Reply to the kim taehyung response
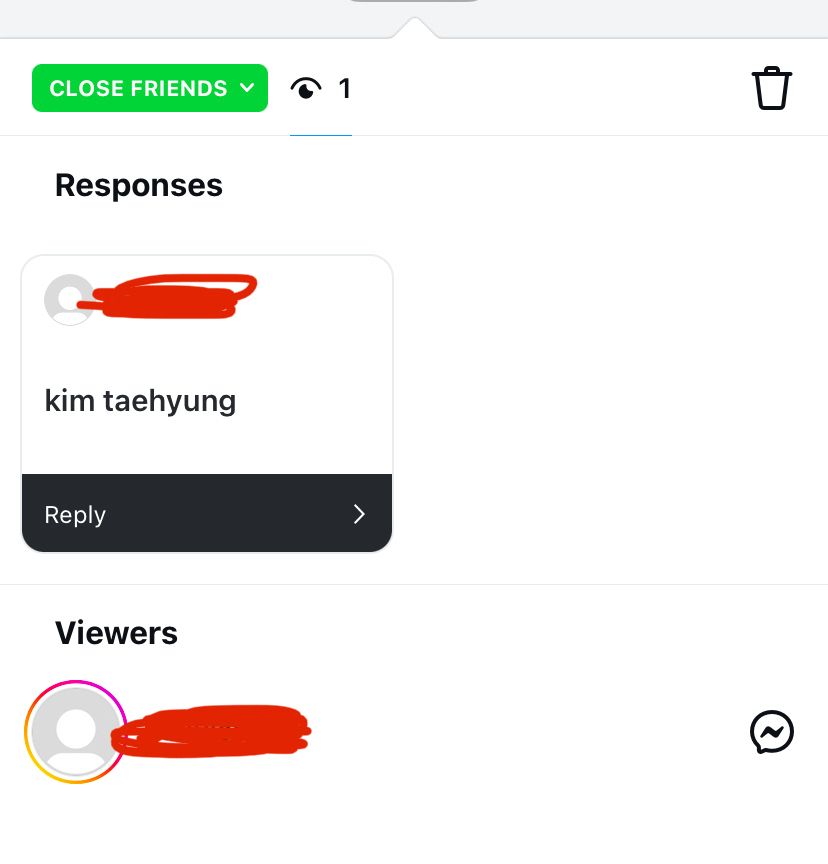The width and height of the screenshot is (828, 864). [x=207, y=513]
